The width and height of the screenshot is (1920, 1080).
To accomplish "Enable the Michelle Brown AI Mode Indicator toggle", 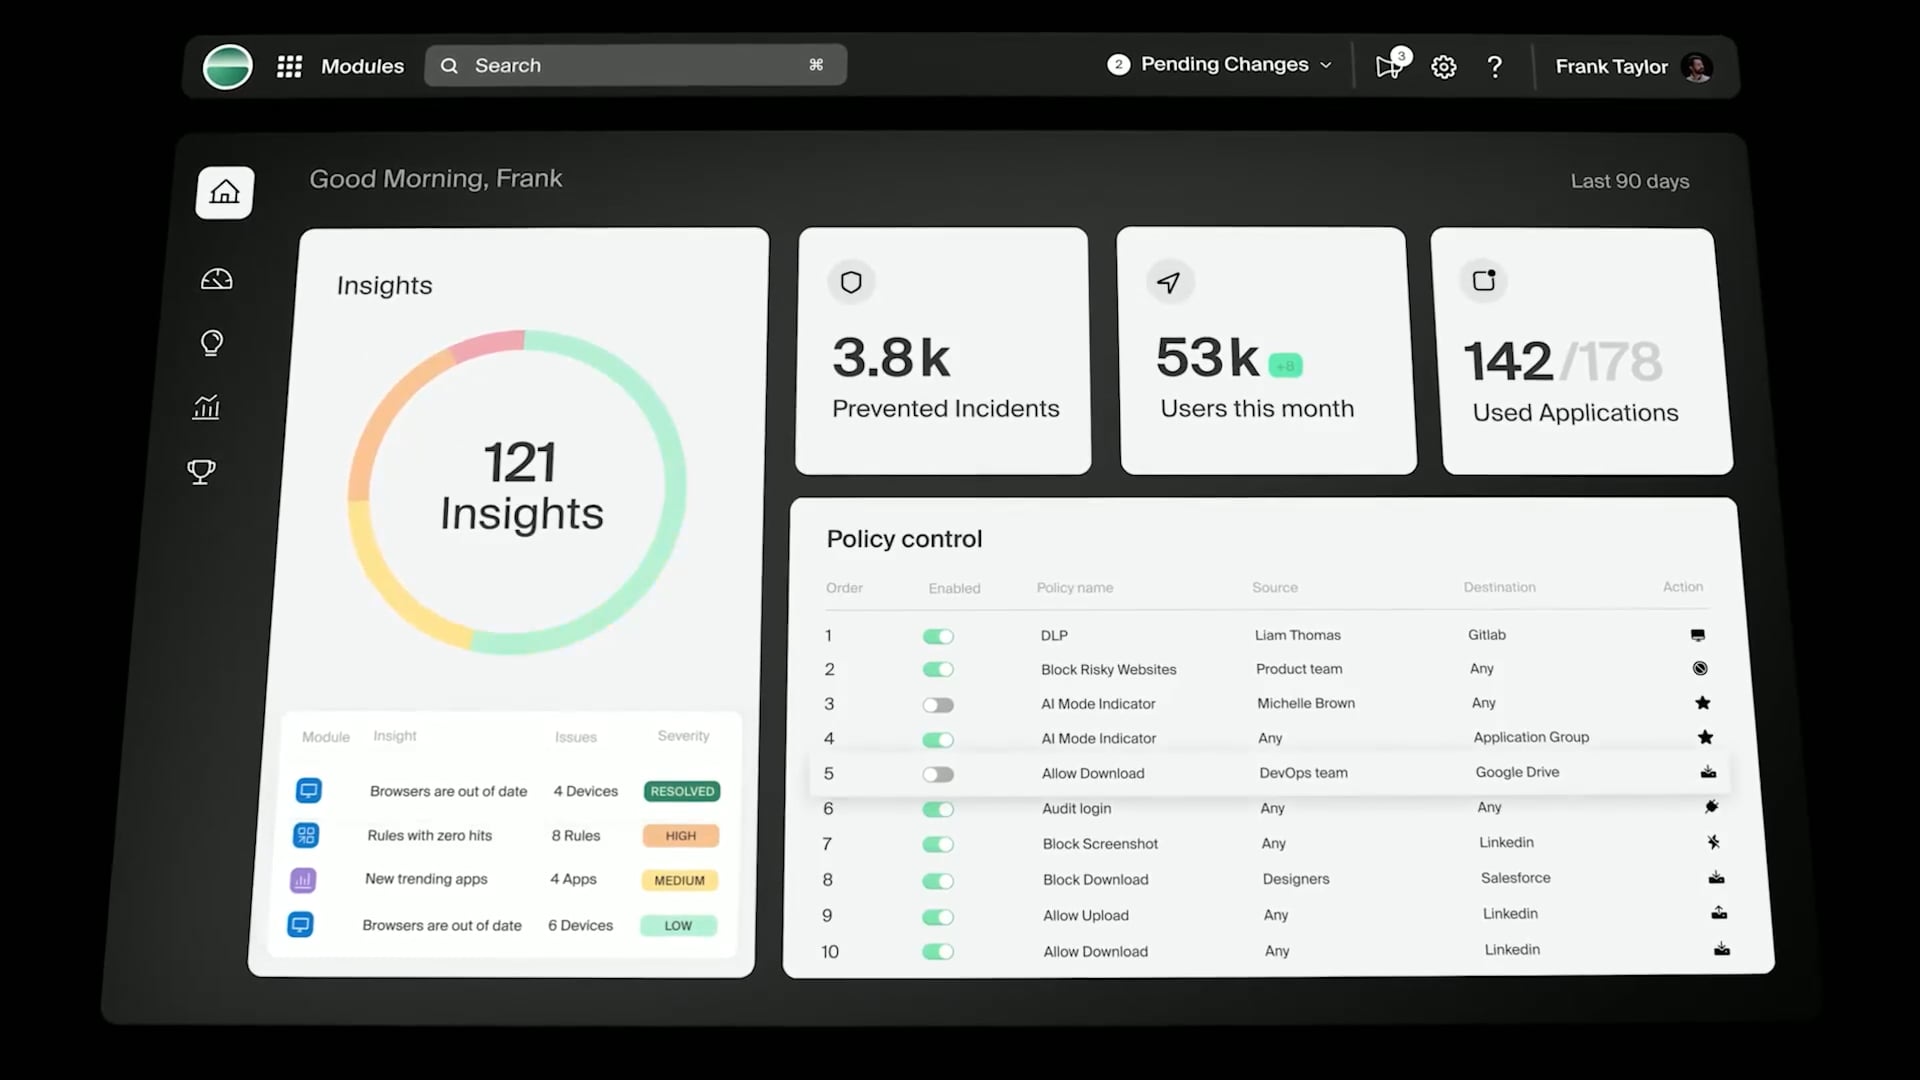I will tap(938, 705).
